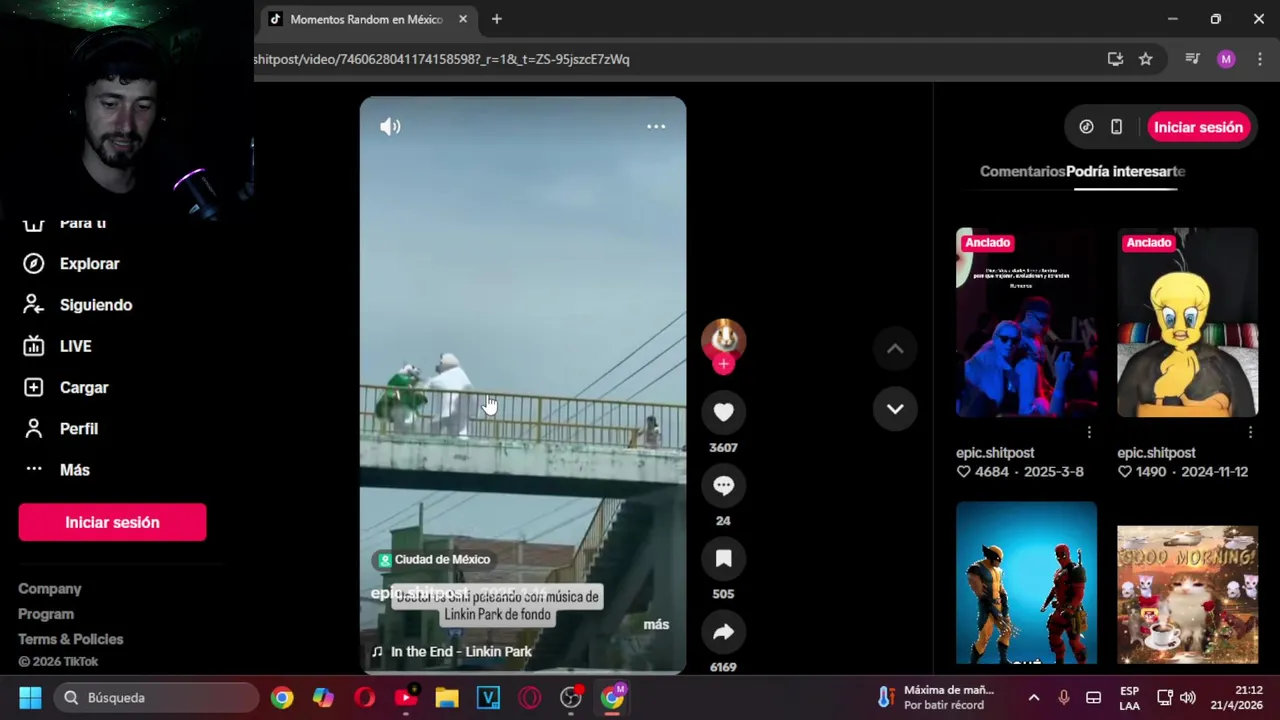1280x720 pixels.
Task: Close the Momentos Random en México tab
Action: tap(463, 19)
